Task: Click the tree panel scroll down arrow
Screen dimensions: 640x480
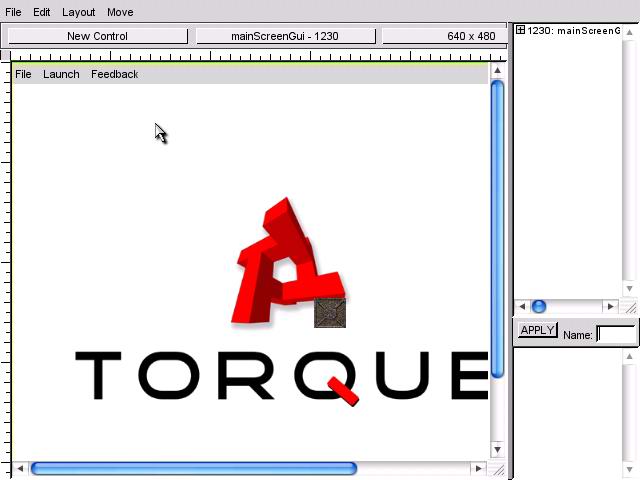Action: coord(629,289)
